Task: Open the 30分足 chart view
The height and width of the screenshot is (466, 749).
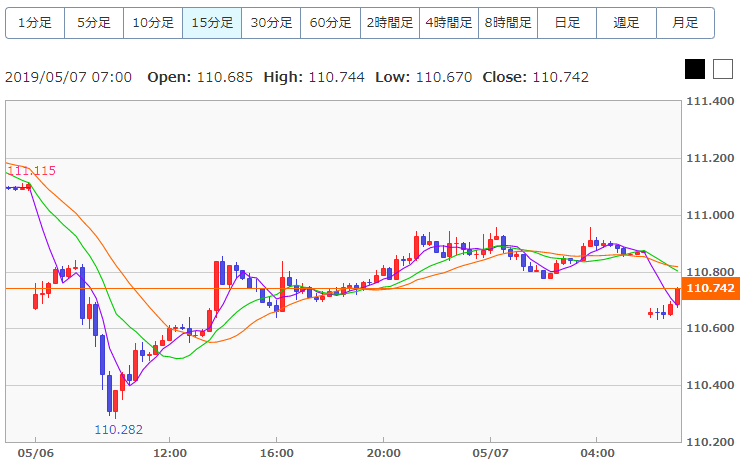Action: pos(271,22)
